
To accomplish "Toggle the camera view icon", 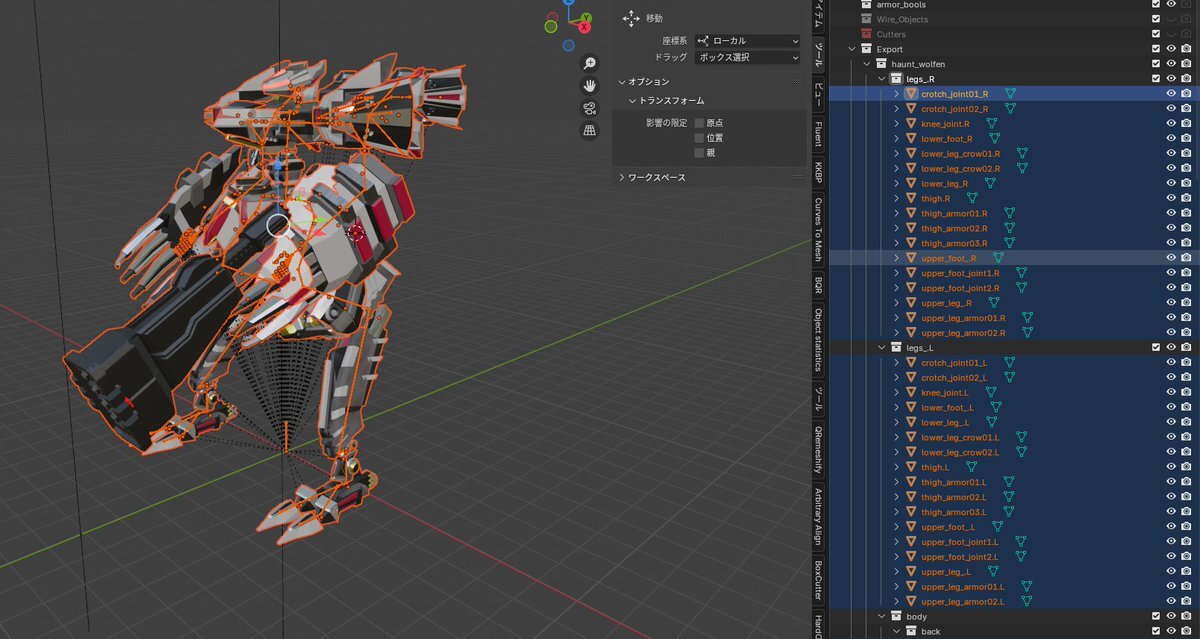I will pyautogui.click(x=590, y=108).
